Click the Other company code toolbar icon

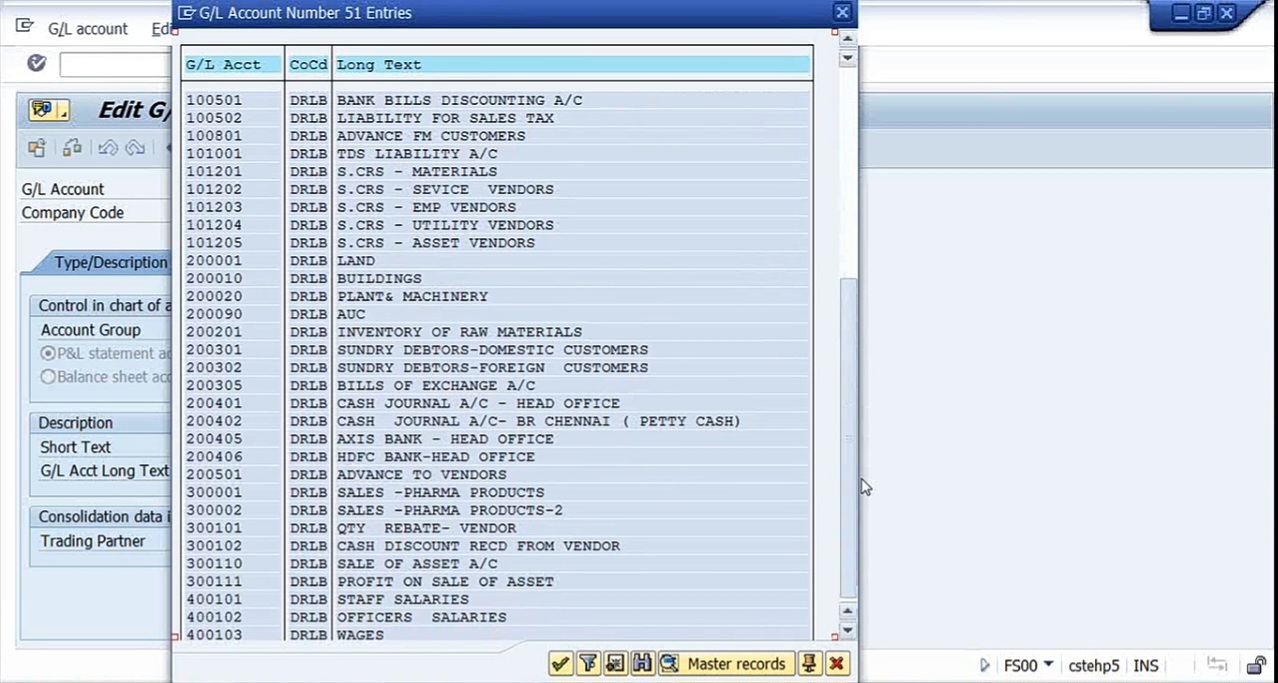[72, 148]
